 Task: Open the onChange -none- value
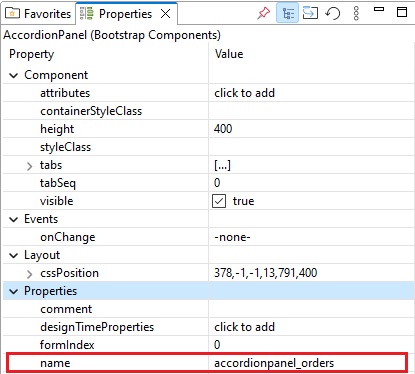coord(312,237)
